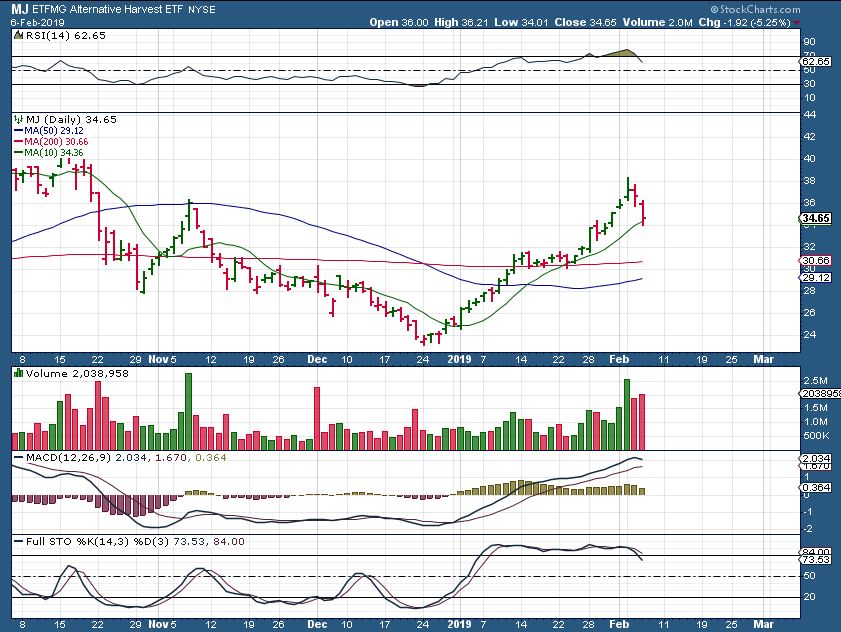841x632 pixels.
Task: Click the 29.12 moving average tag on right axis
Action: [x=817, y=278]
